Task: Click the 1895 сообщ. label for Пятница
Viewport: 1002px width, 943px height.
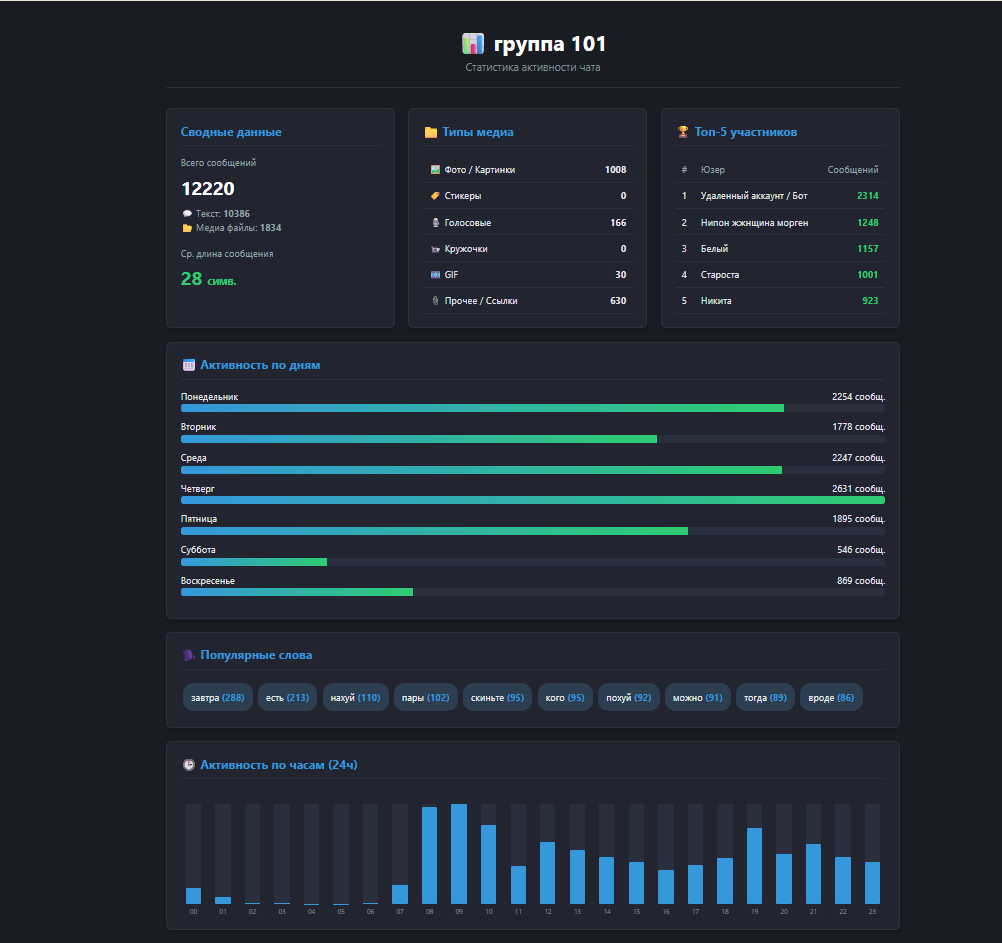Action: [858, 519]
